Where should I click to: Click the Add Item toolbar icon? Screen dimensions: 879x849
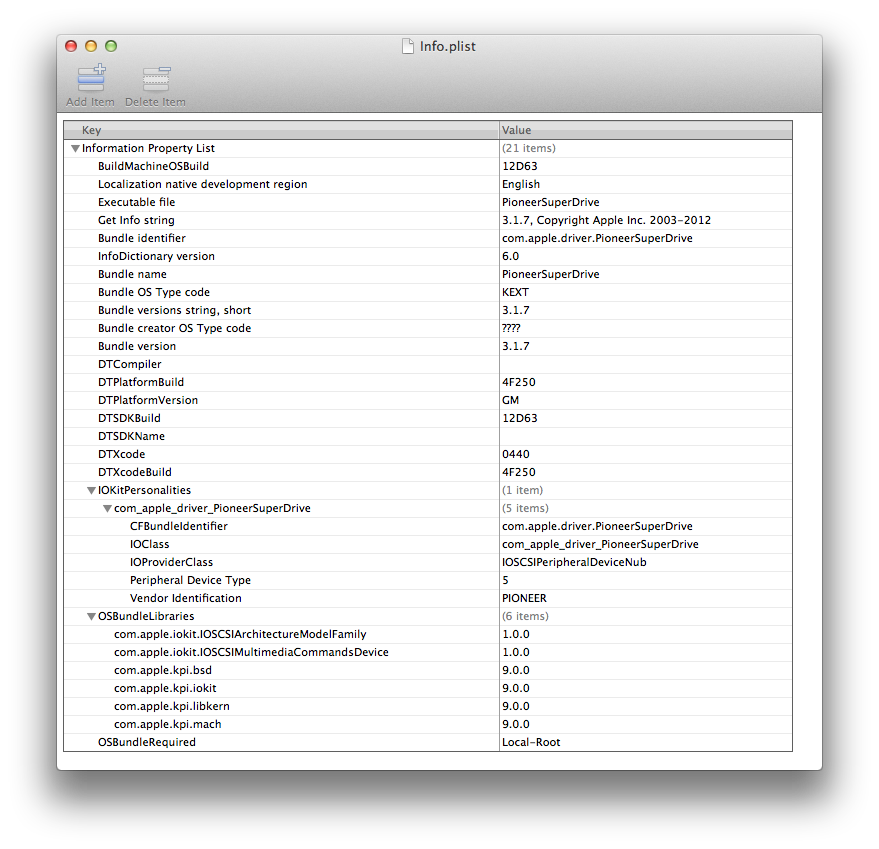[91, 78]
